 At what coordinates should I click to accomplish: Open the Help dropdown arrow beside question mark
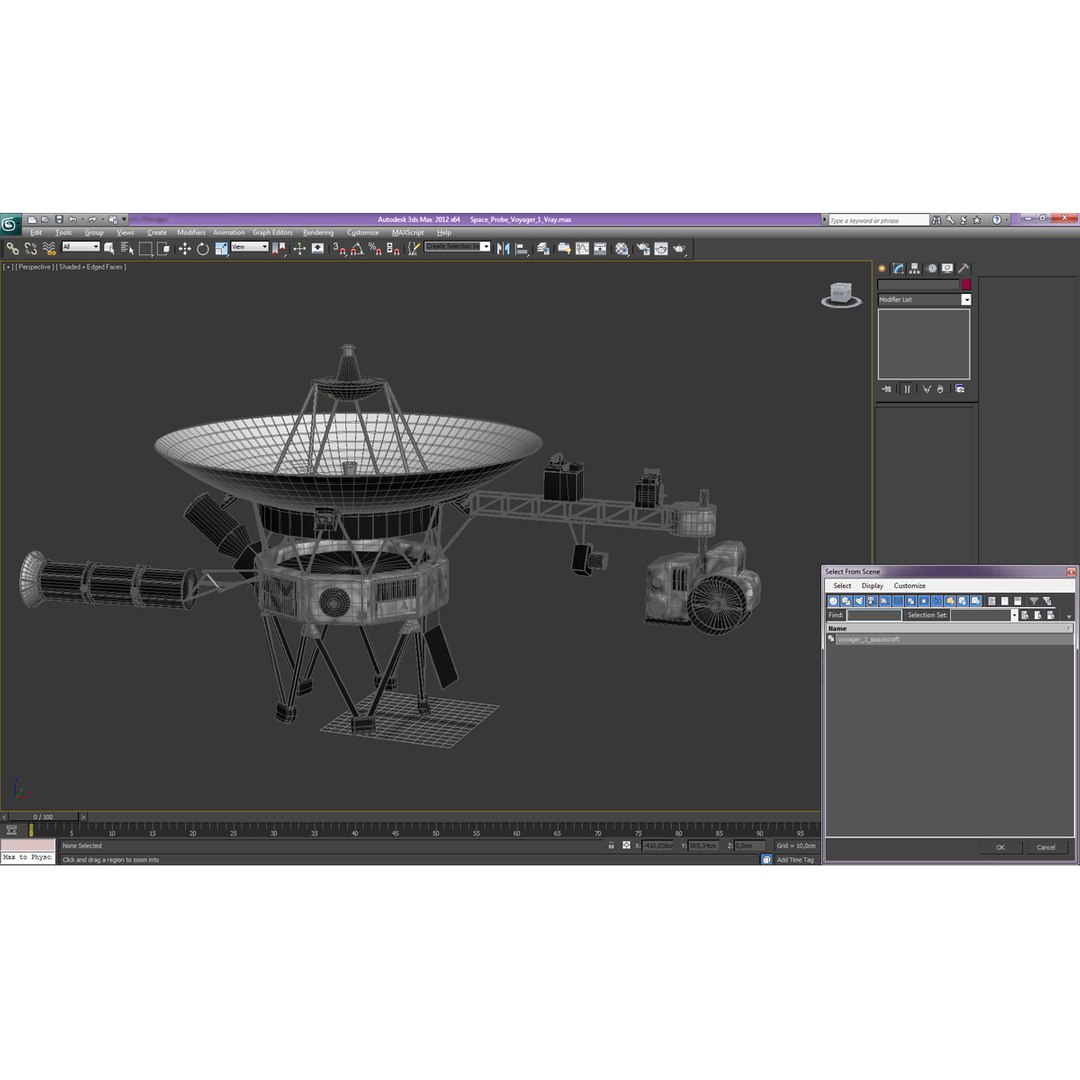(x=1006, y=220)
